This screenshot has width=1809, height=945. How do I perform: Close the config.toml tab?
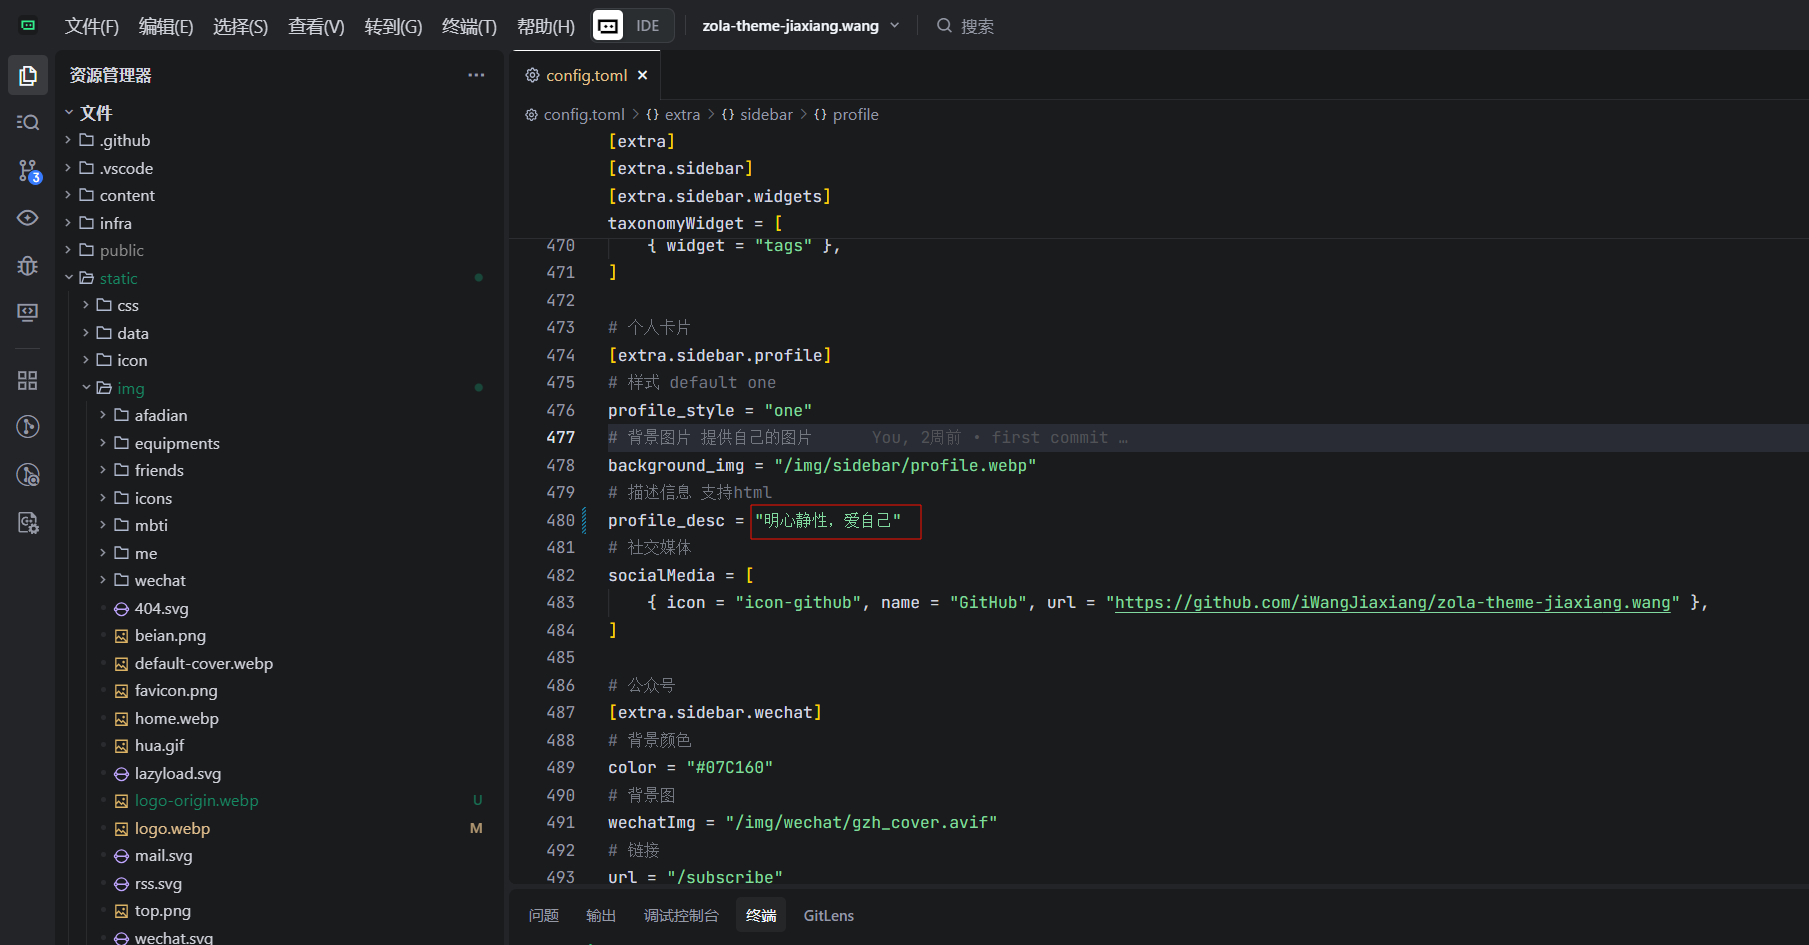click(x=643, y=75)
